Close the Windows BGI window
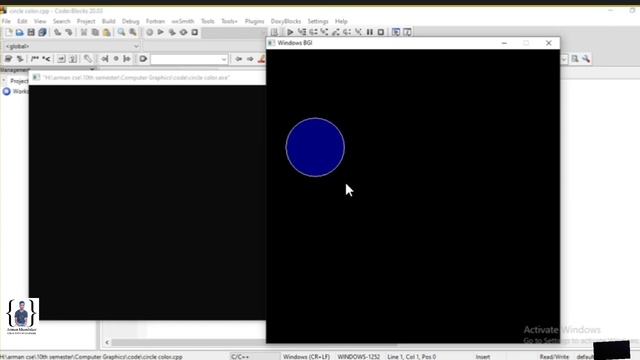The width and height of the screenshot is (640, 360). coord(549,43)
